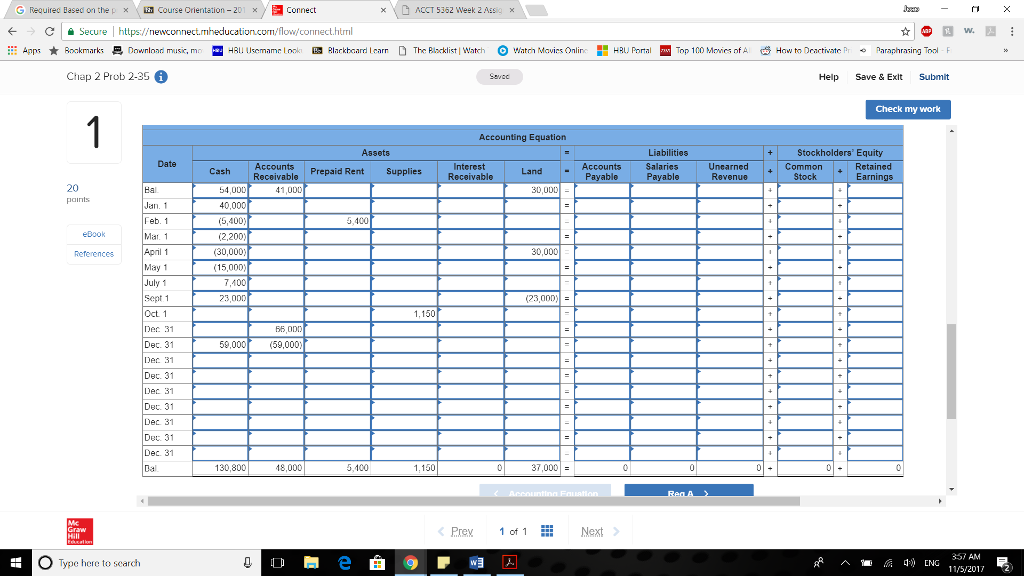Click info icon beside Chap 2 Prob 2-35
This screenshot has height=576, width=1024.
(161, 77)
